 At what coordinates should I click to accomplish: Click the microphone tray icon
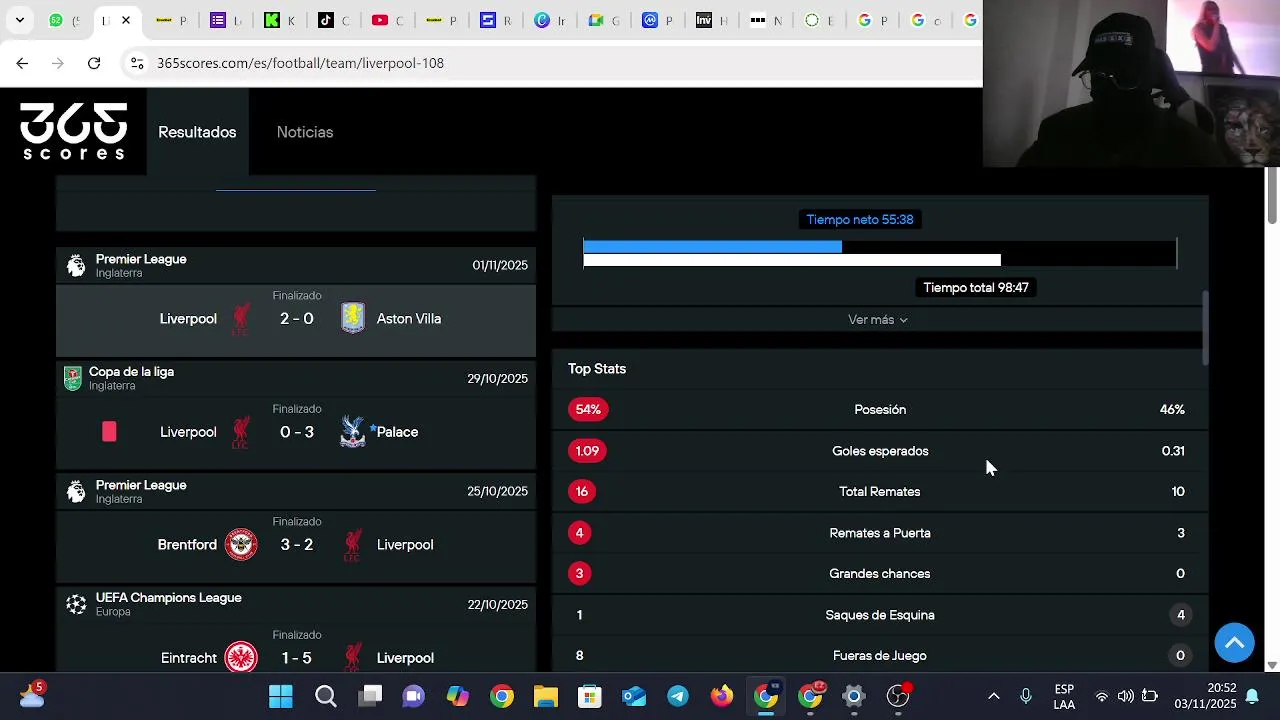(1025, 696)
